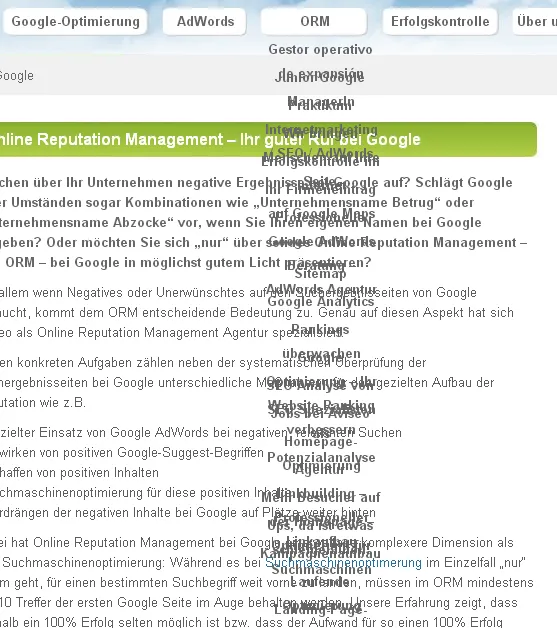Select the AdWords navigation tab
Image resolution: width=557 pixels, height=628 pixels.
click(x=205, y=21)
